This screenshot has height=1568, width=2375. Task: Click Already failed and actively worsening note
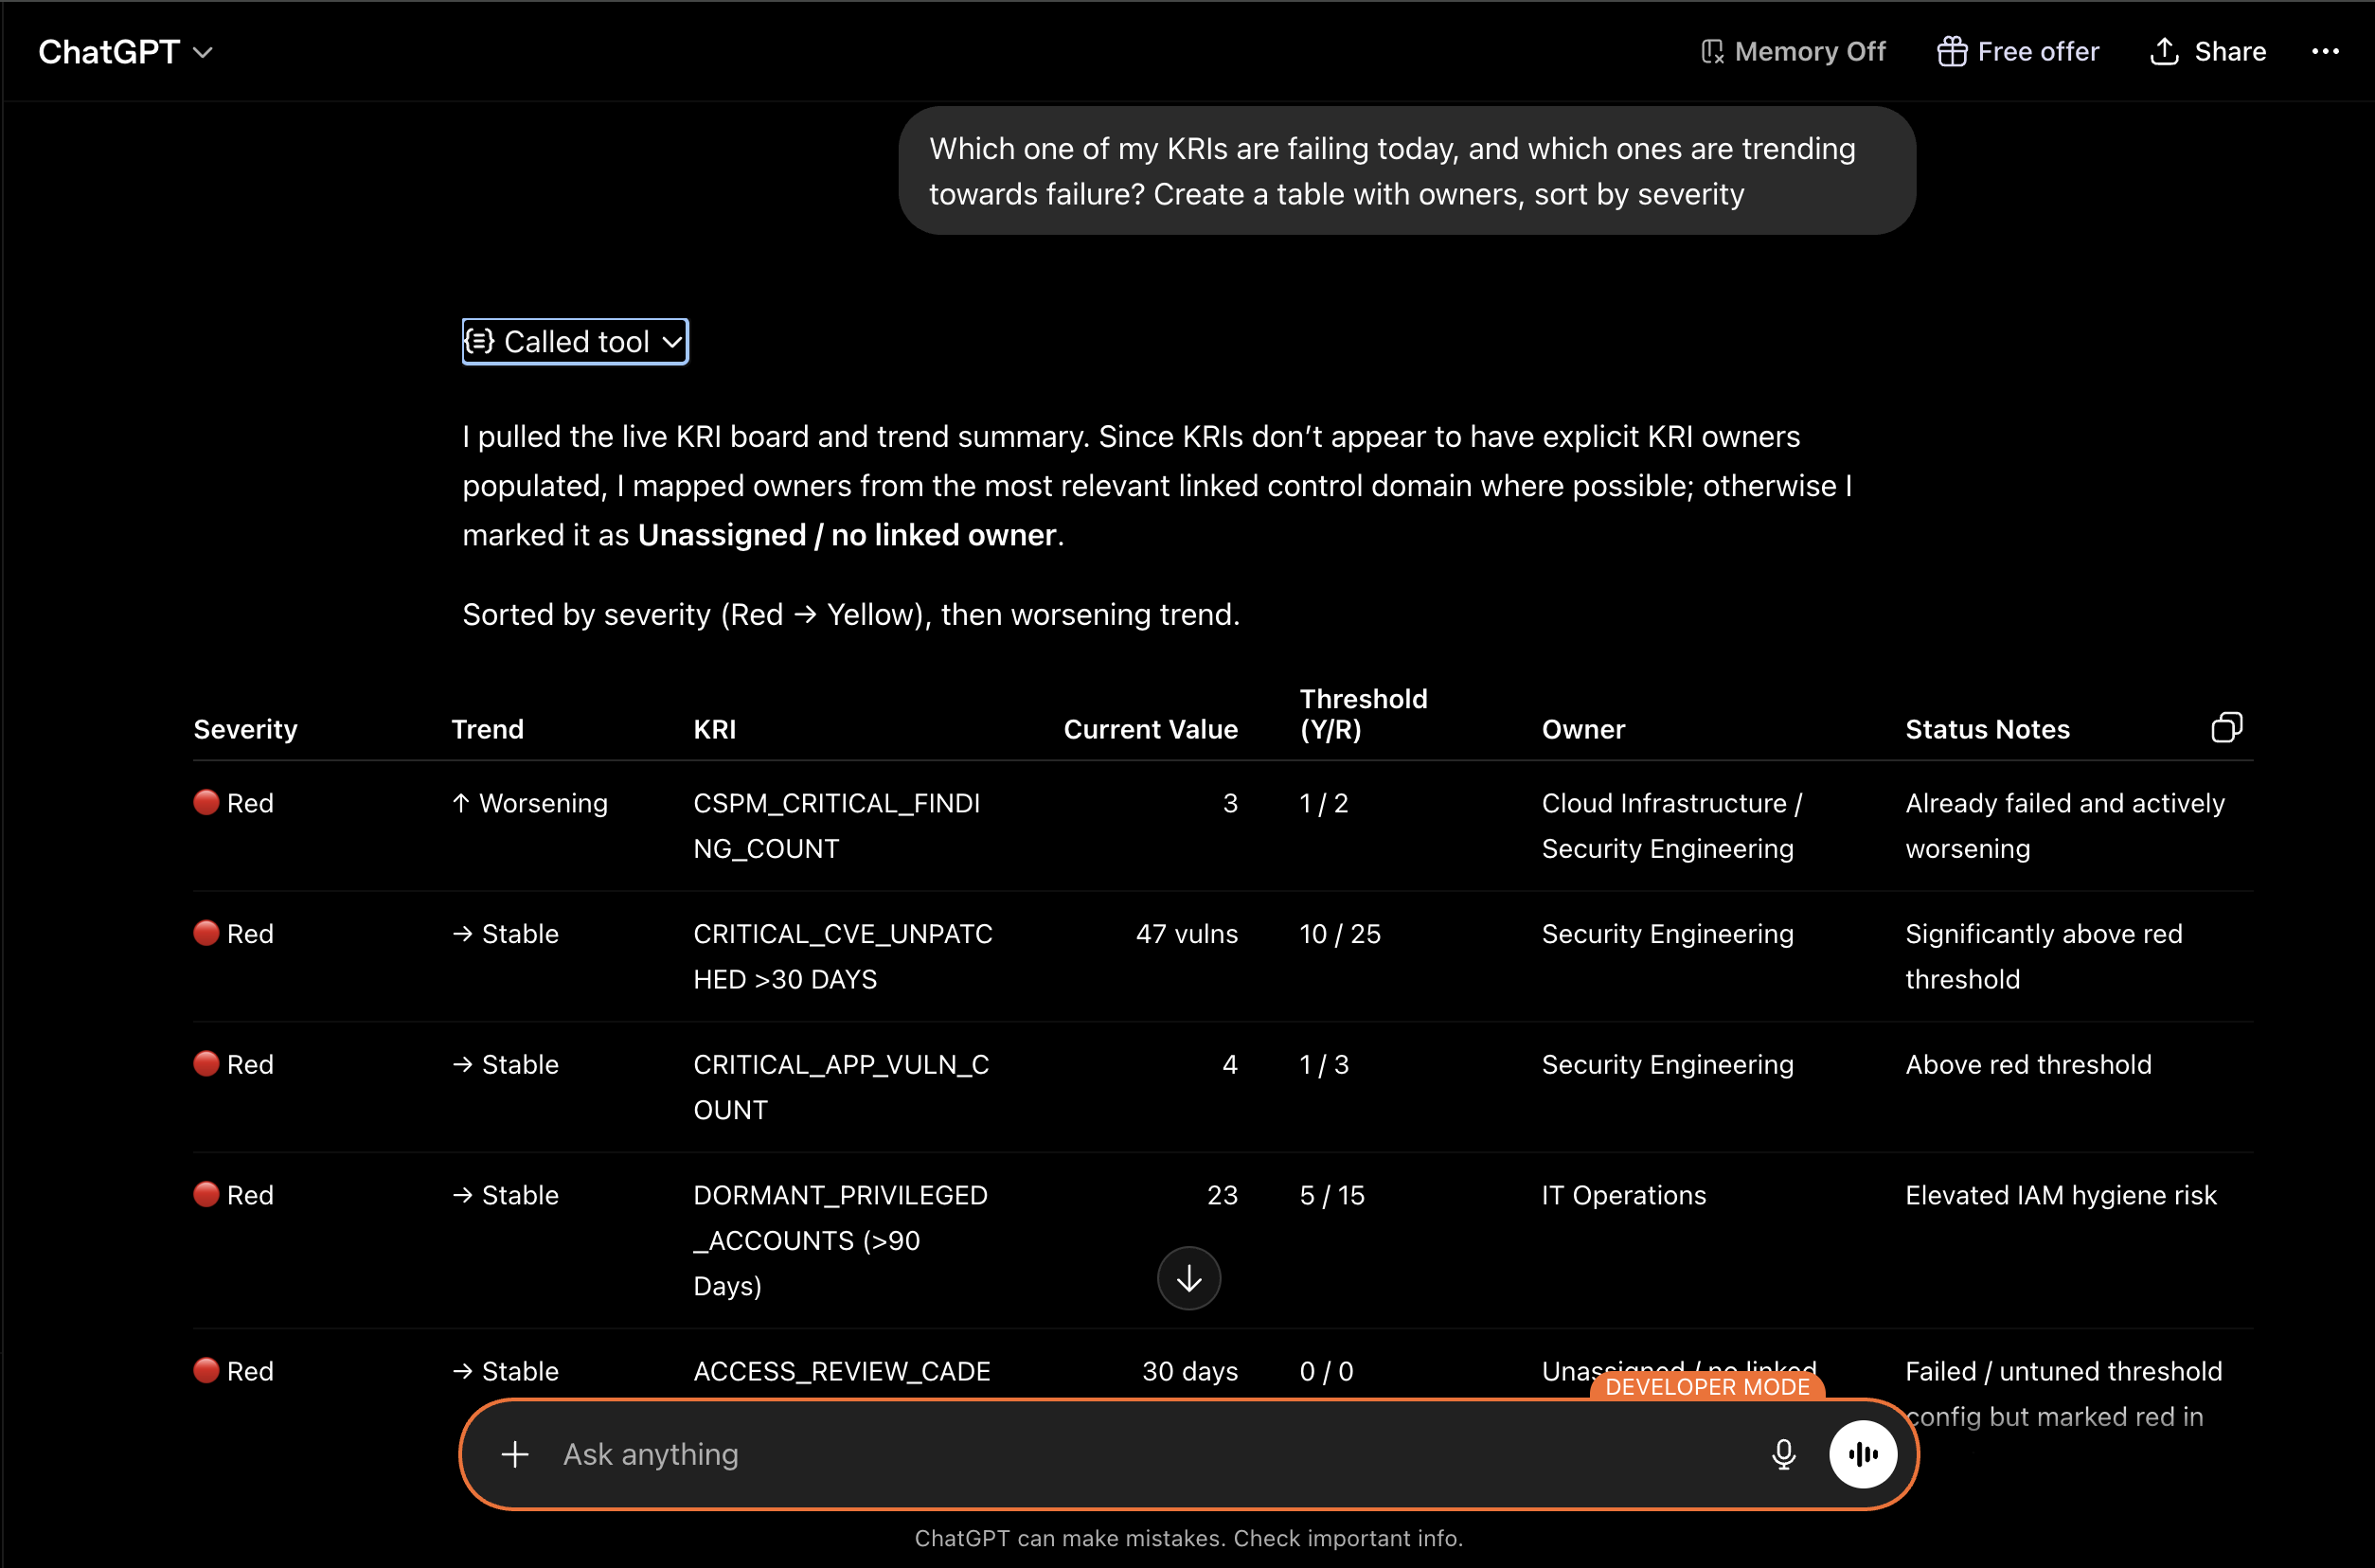[2065, 826]
